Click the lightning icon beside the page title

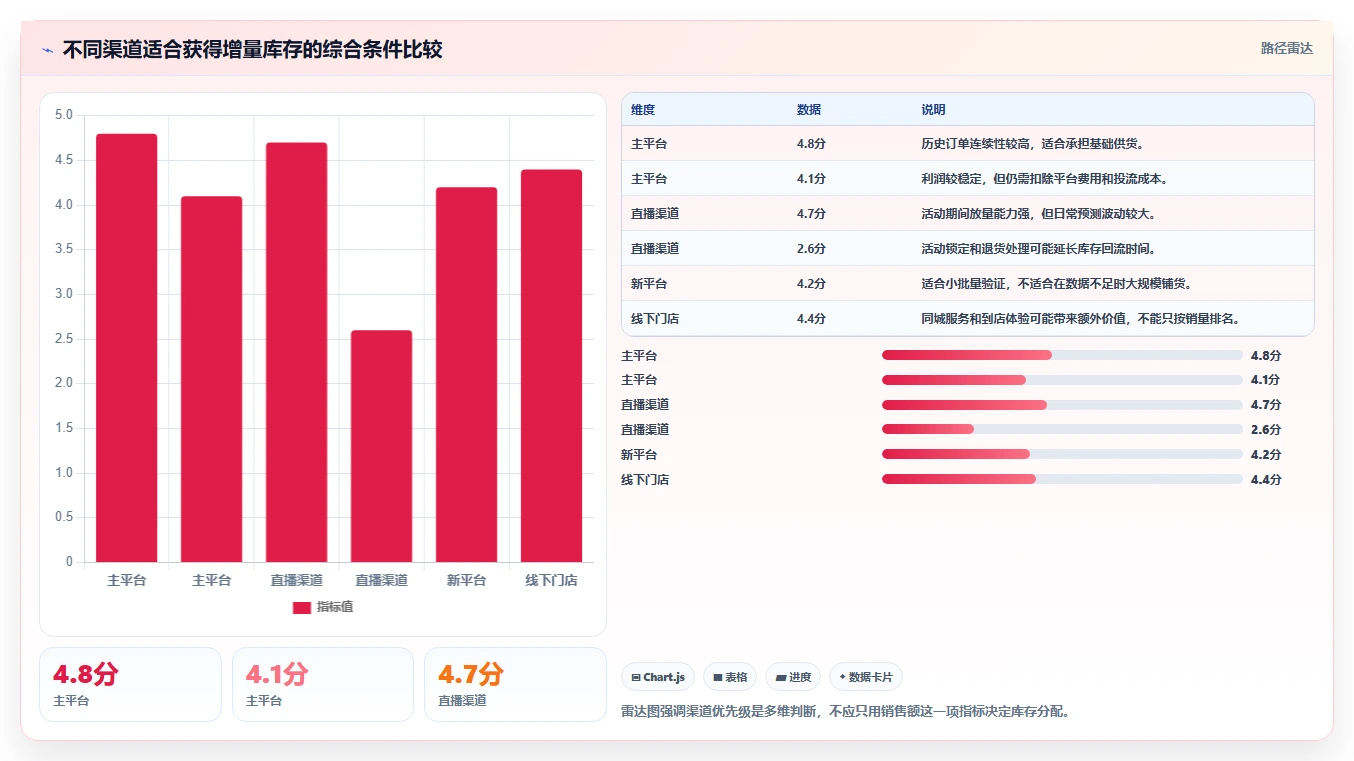pos(47,50)
